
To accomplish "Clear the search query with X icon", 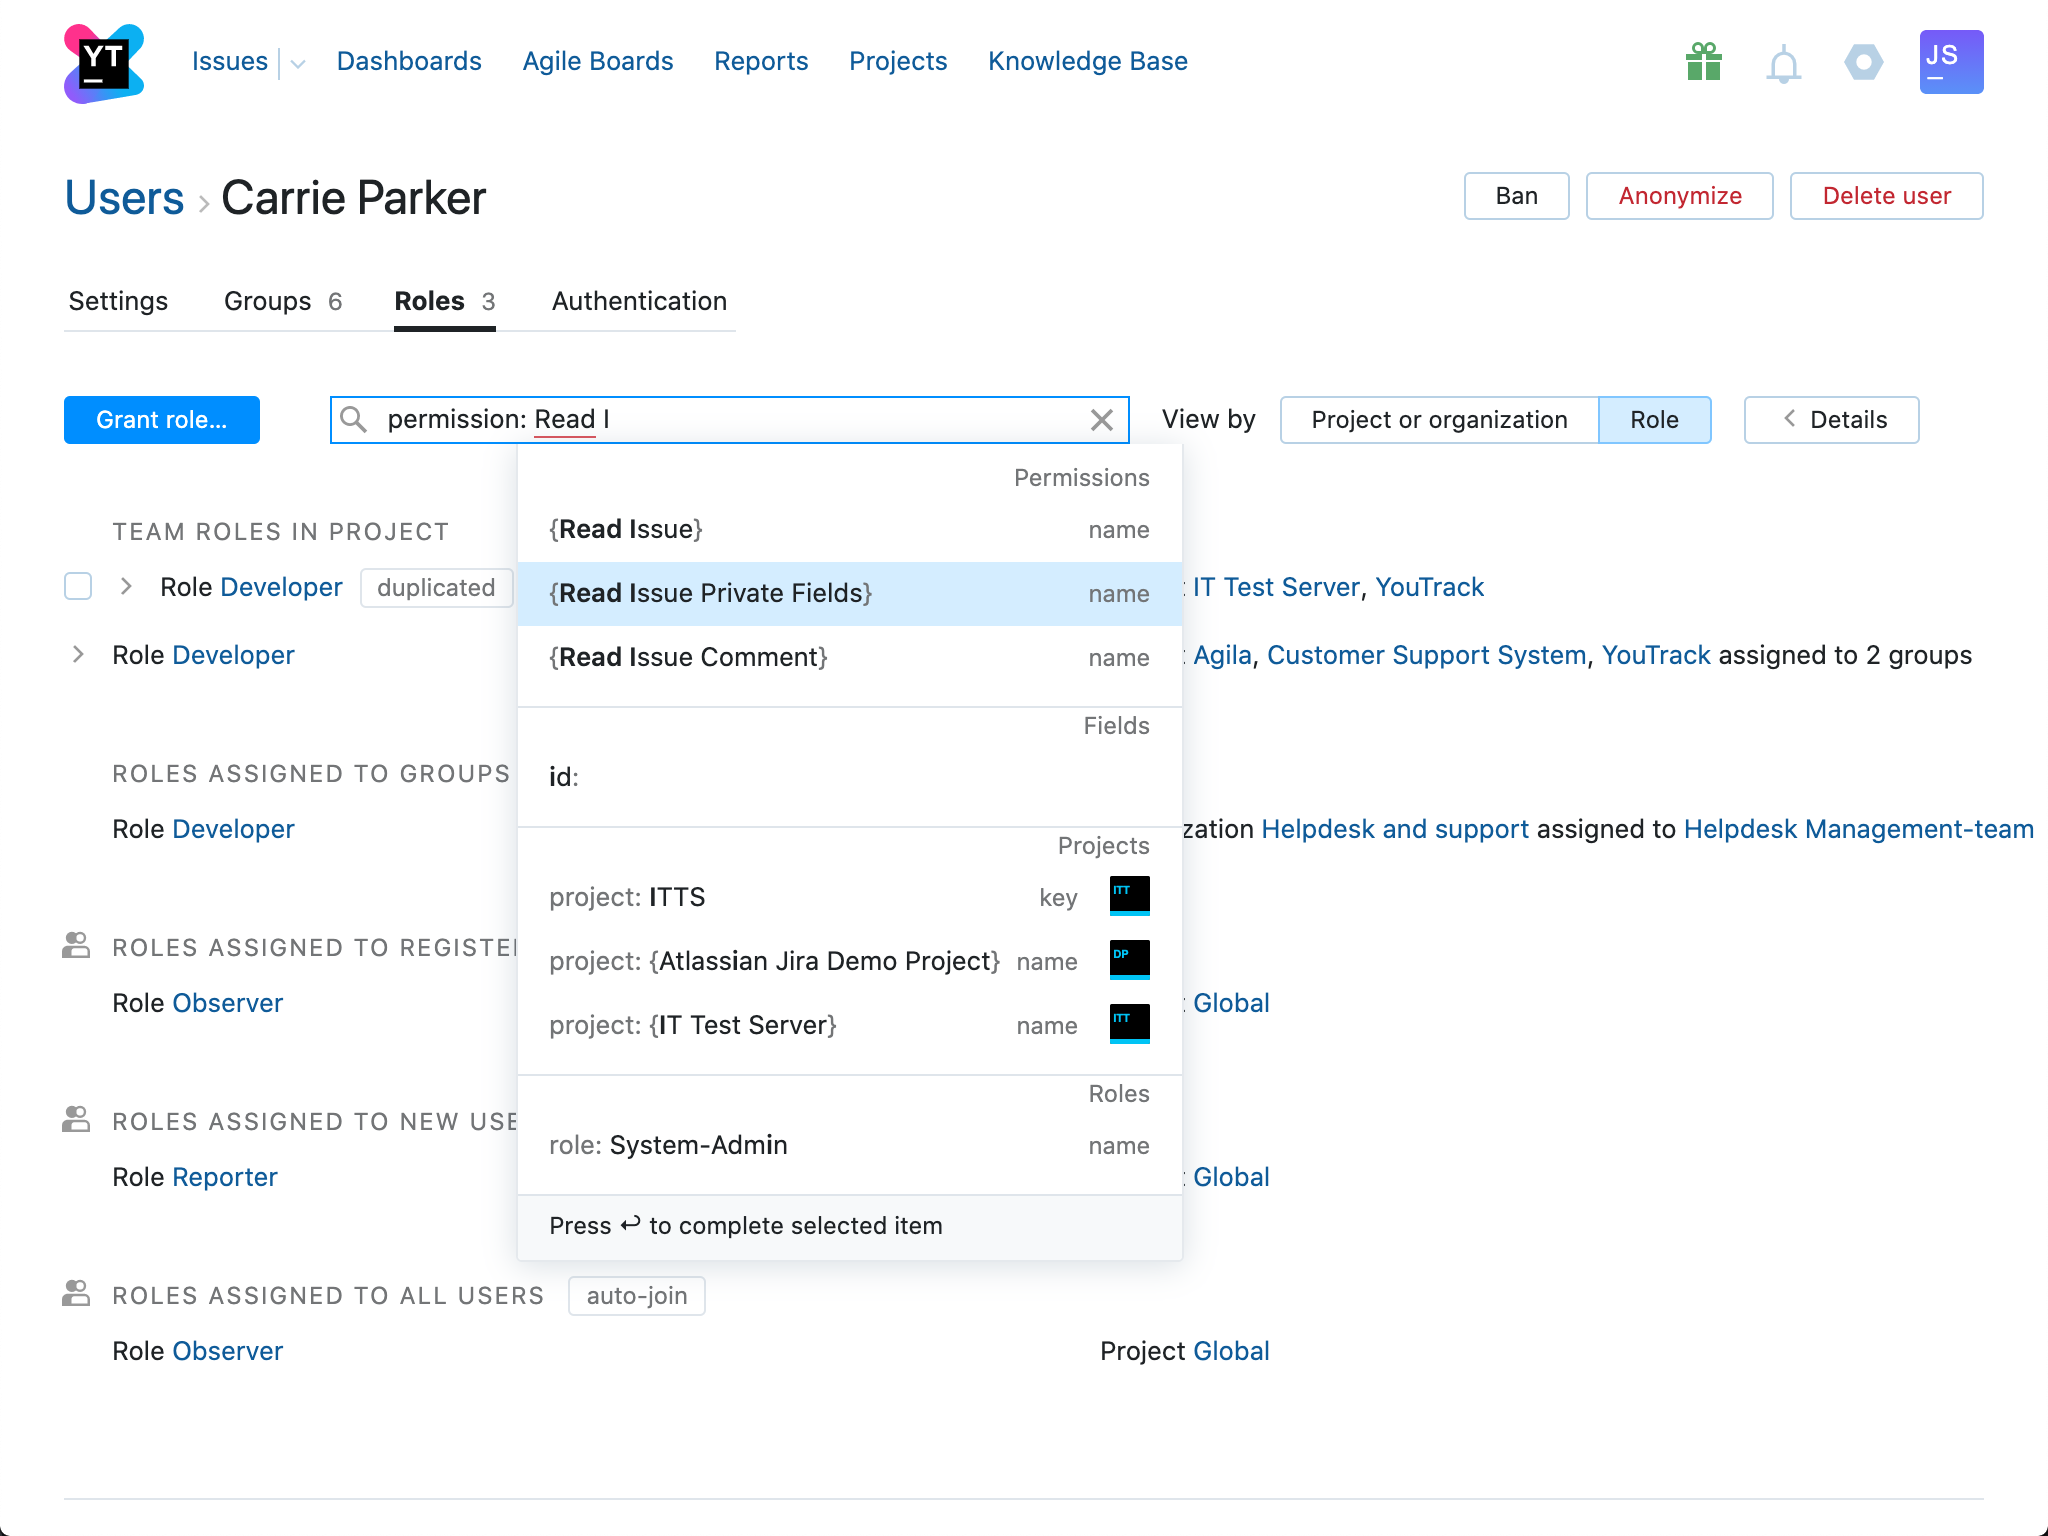I will point(1101,420).
